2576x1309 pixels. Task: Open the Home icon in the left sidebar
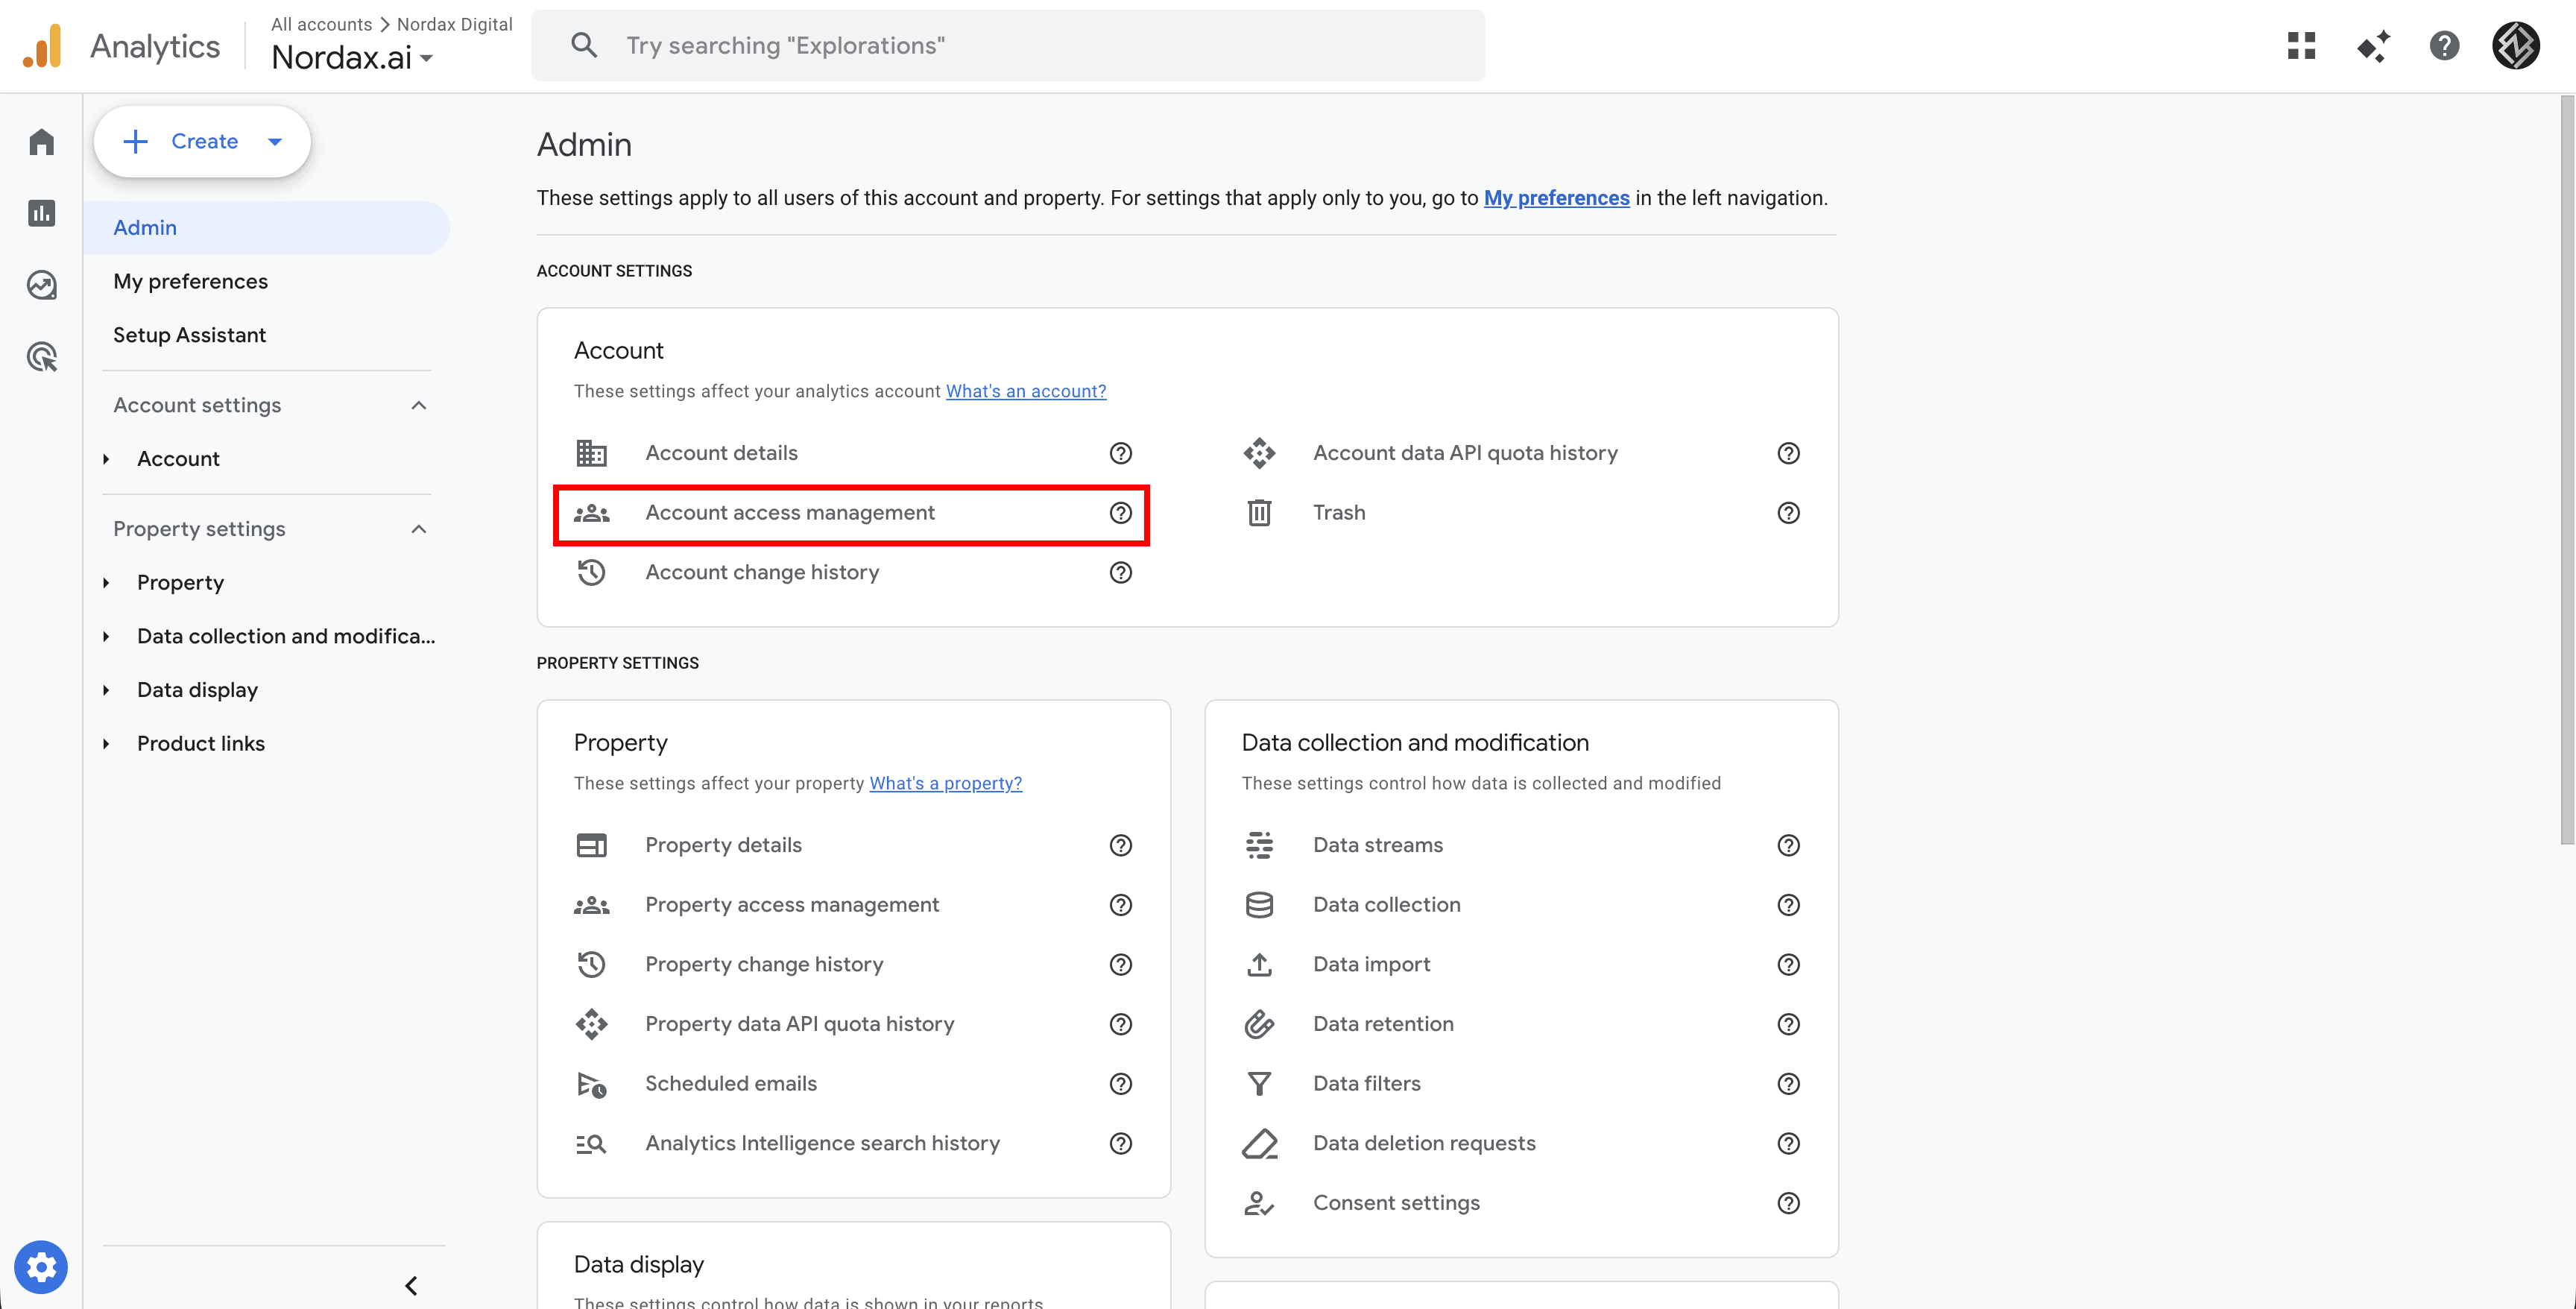pos(40,141)
